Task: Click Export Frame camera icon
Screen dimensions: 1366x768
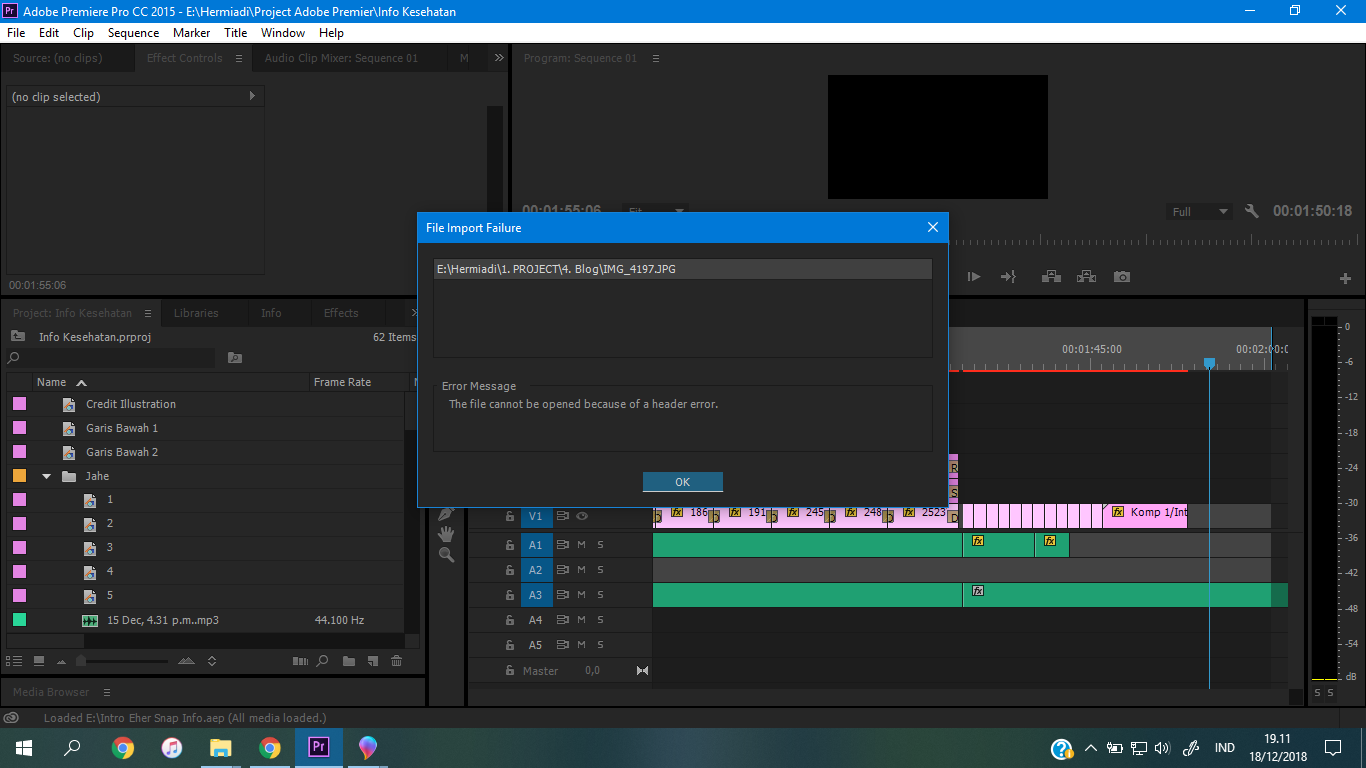Action: tap(1122, 277)
